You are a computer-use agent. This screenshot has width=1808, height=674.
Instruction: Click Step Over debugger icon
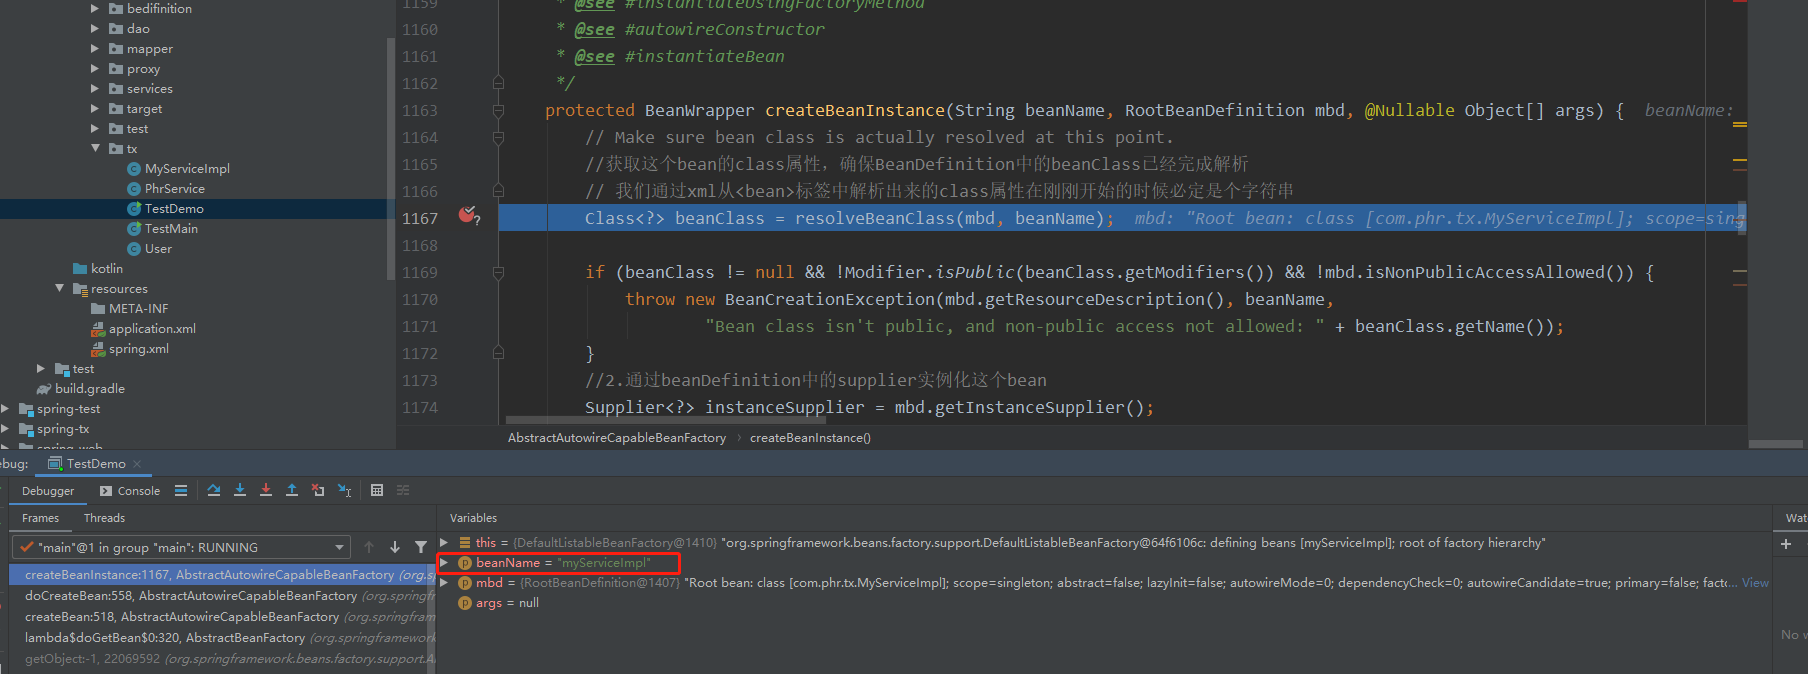[x=214, y=491]
